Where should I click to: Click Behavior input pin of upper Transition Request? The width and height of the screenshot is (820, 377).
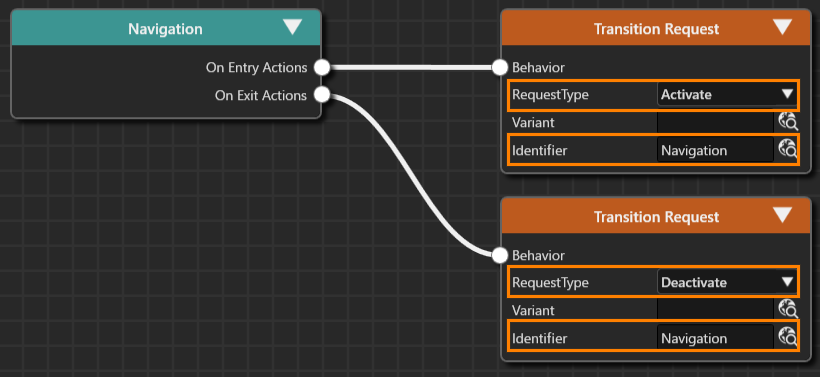click(500, 67)
